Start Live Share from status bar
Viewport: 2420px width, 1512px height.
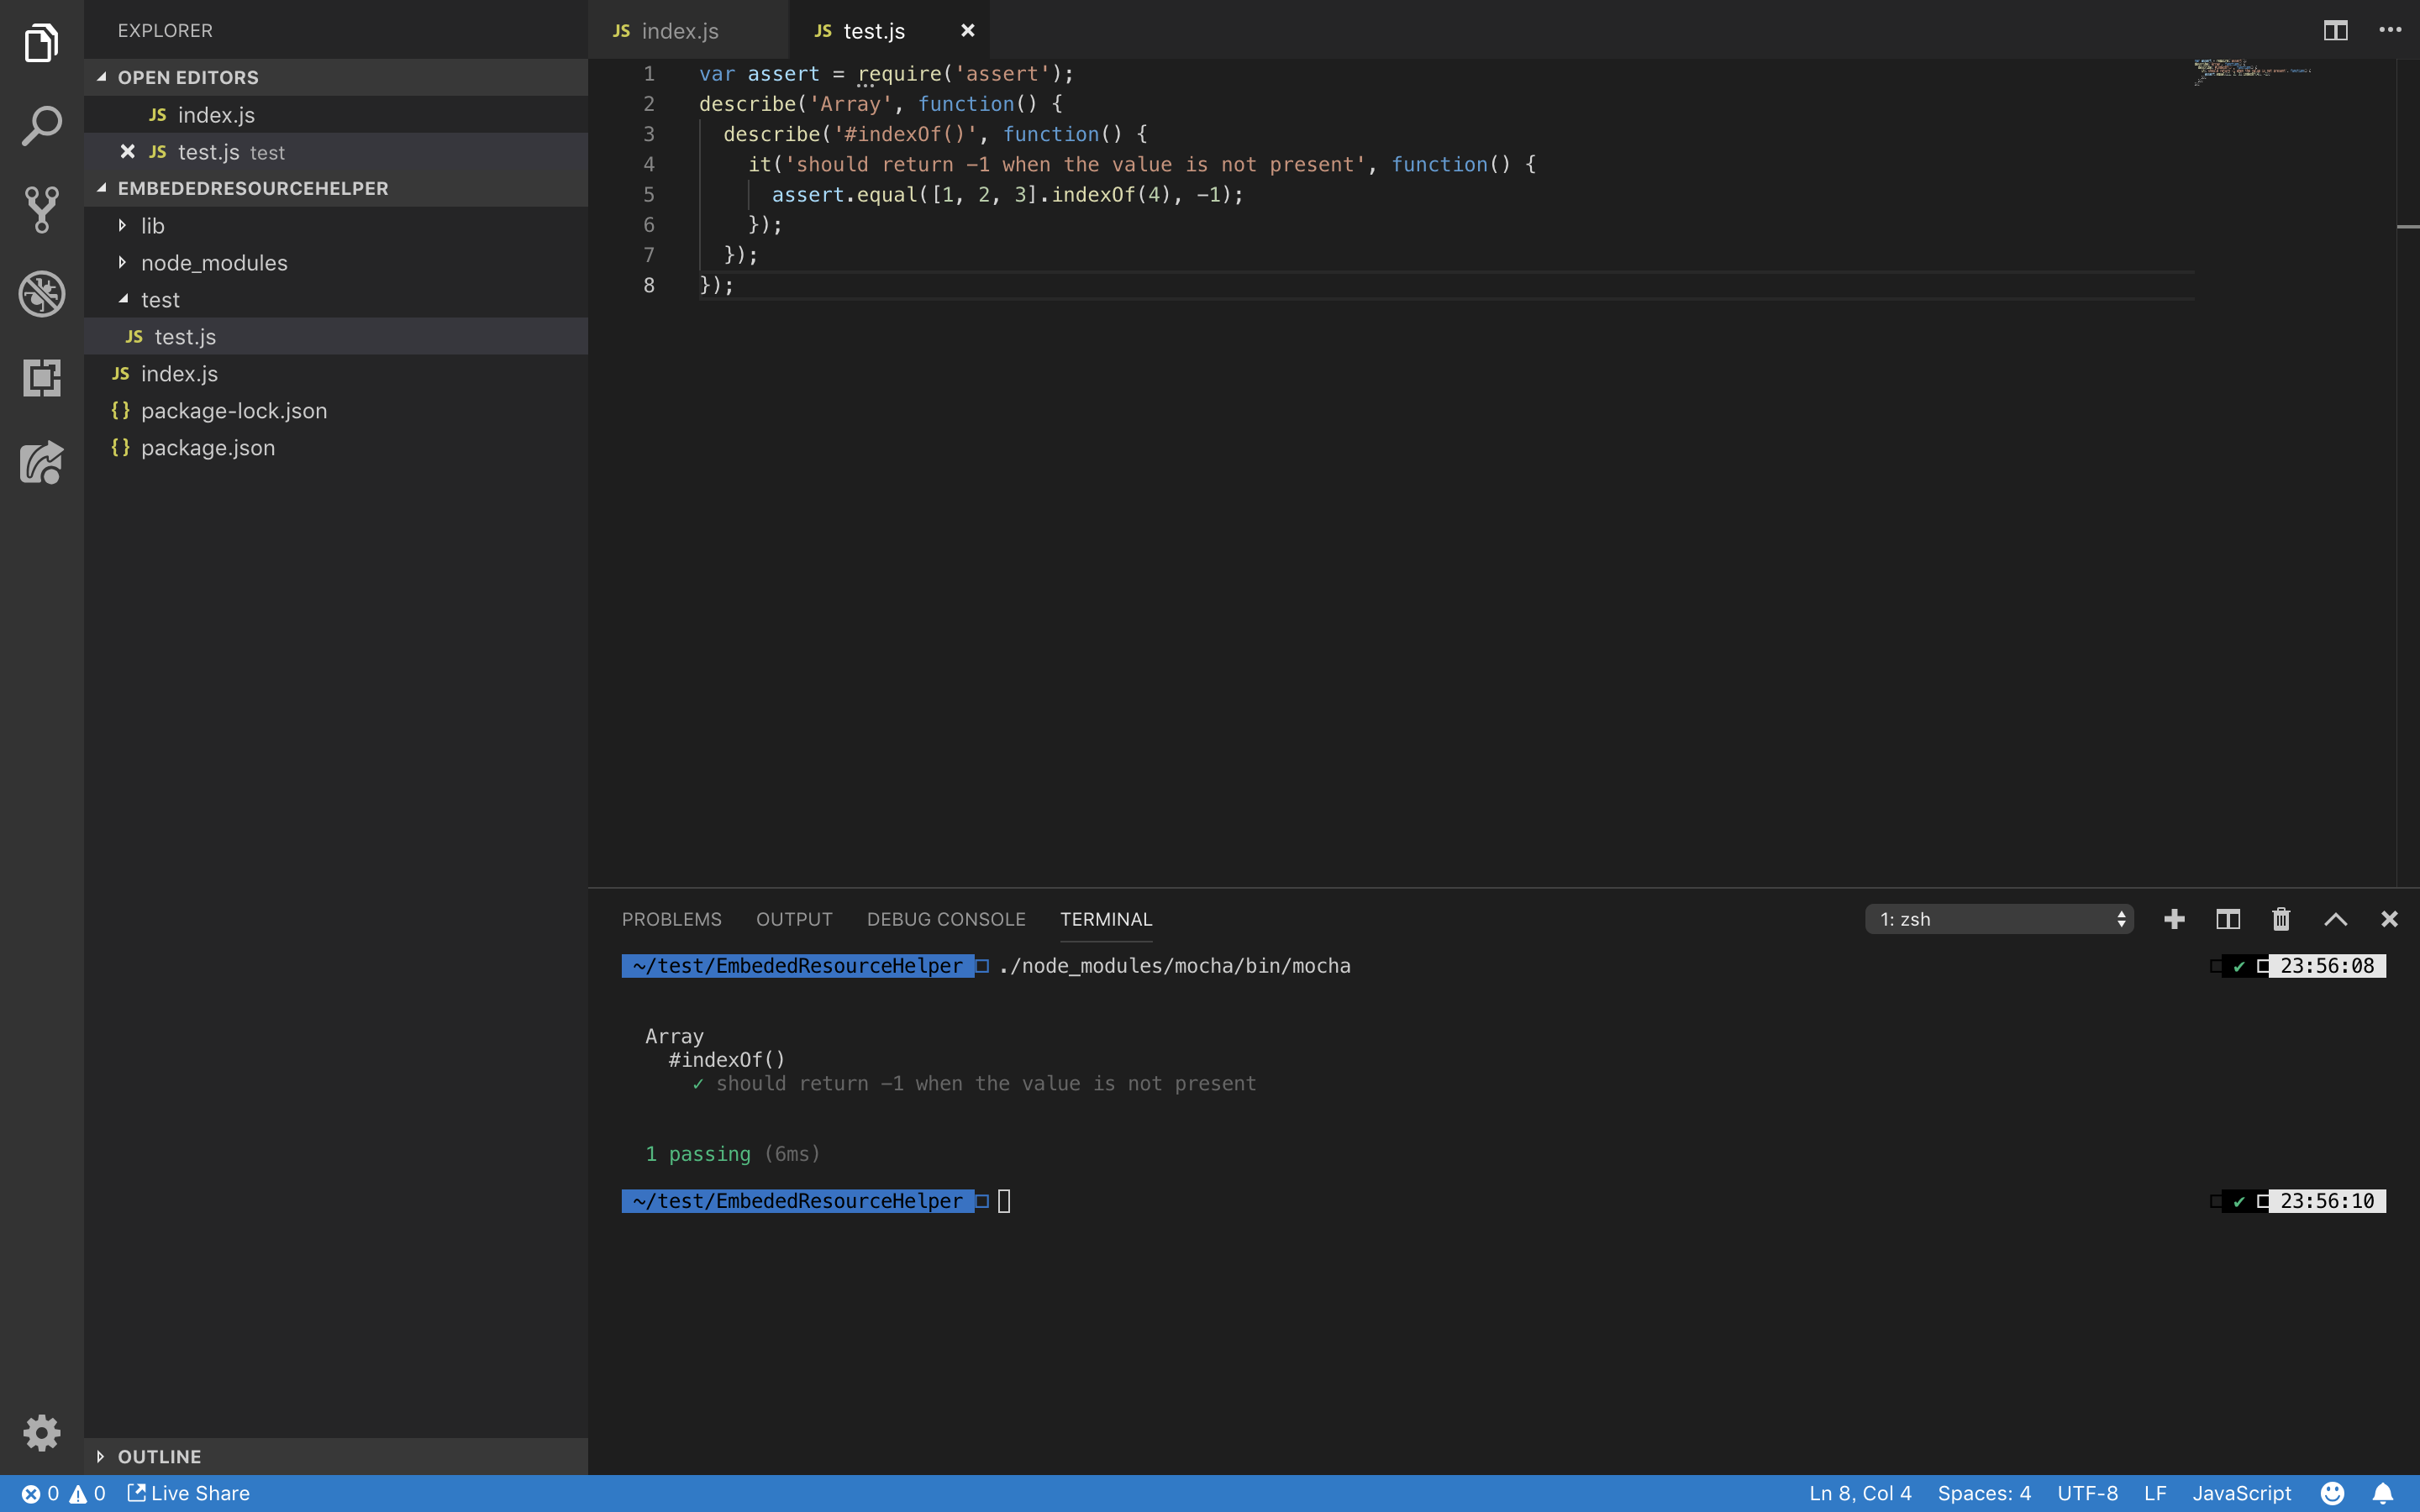(188, 1493)
